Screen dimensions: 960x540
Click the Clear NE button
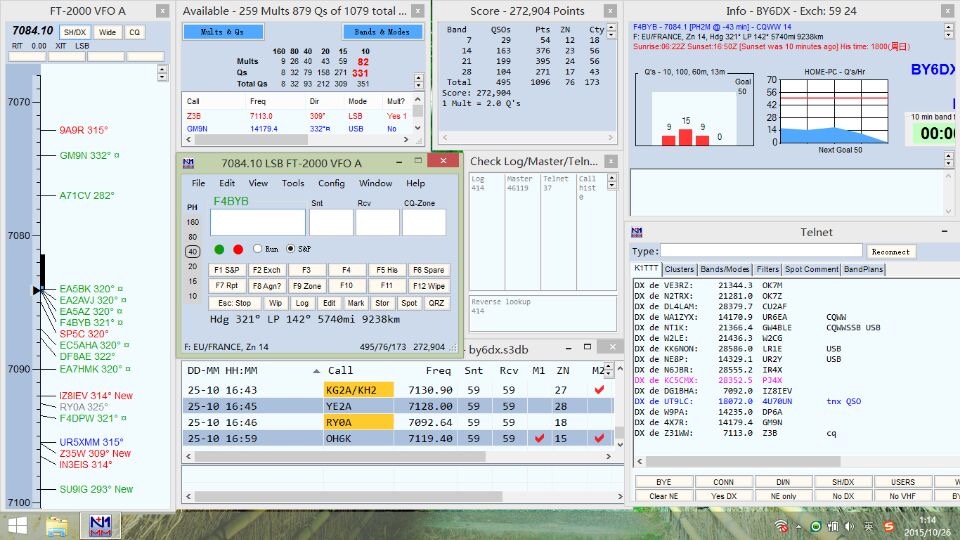664,497
